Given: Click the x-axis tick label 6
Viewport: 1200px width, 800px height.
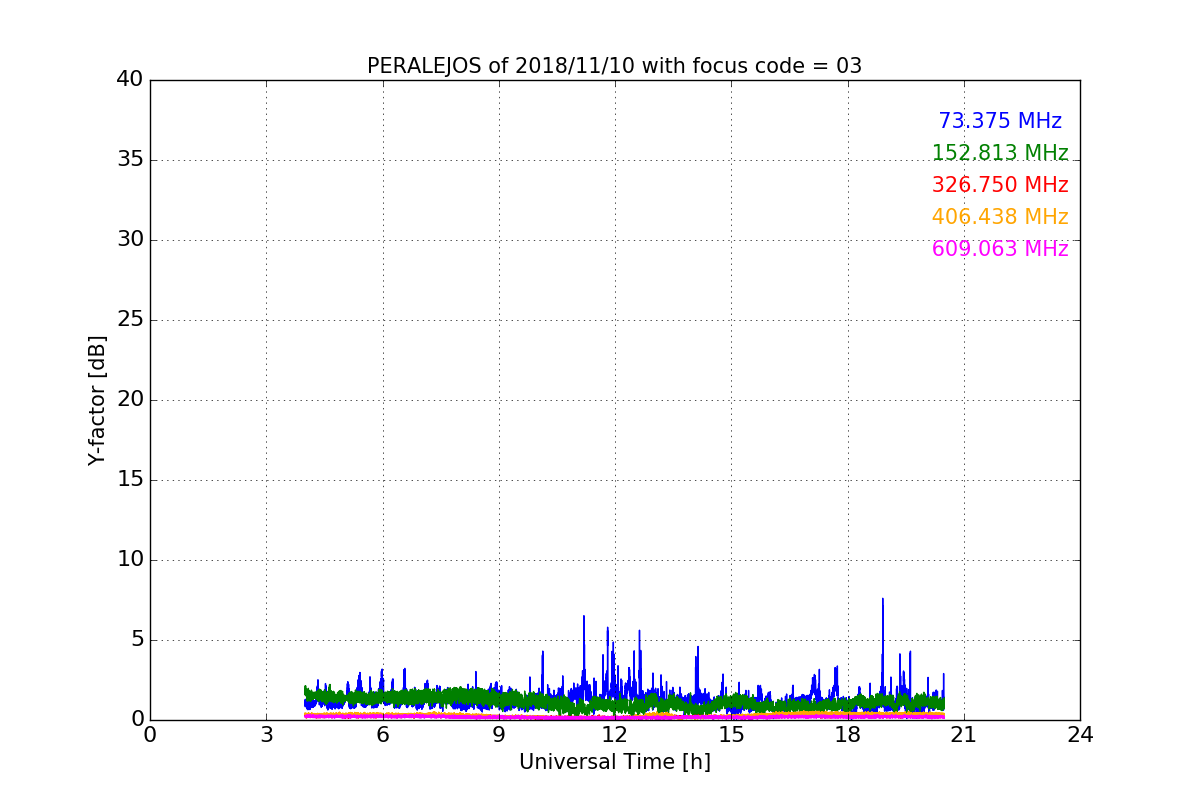Looking at the screenshot, I should [382, 735].
